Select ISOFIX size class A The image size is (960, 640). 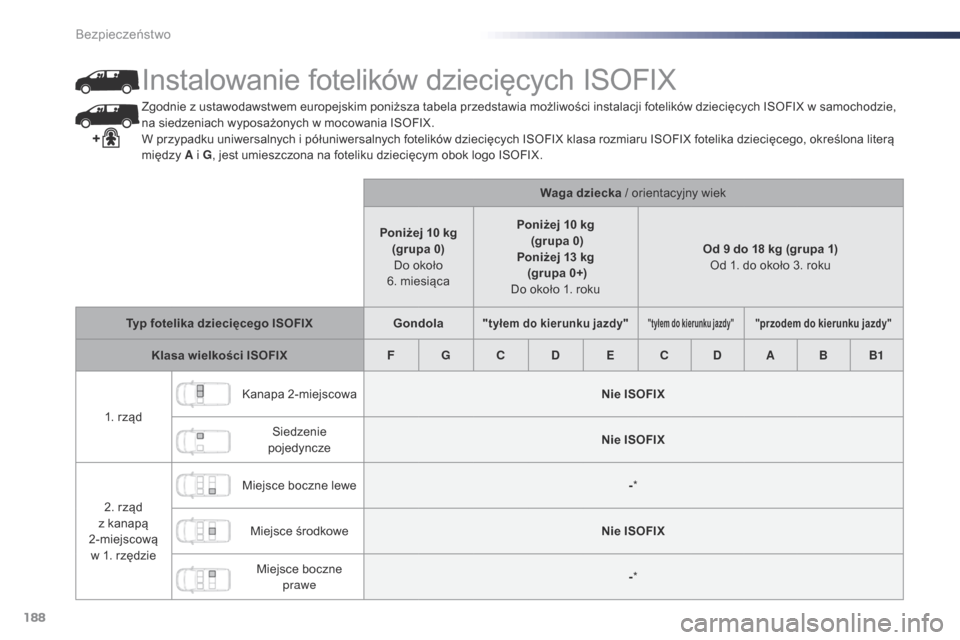770,355
